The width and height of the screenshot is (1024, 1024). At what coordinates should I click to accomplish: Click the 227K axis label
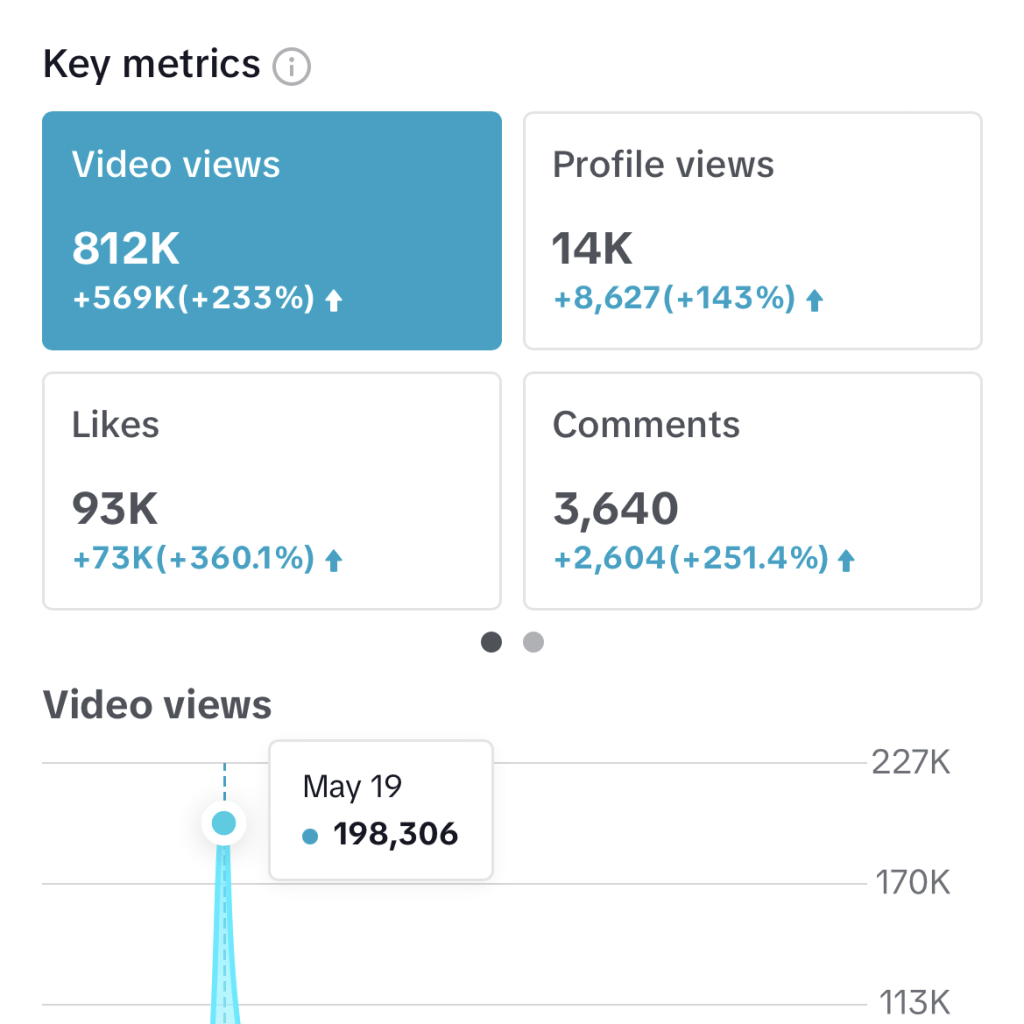tap(911, 763)
